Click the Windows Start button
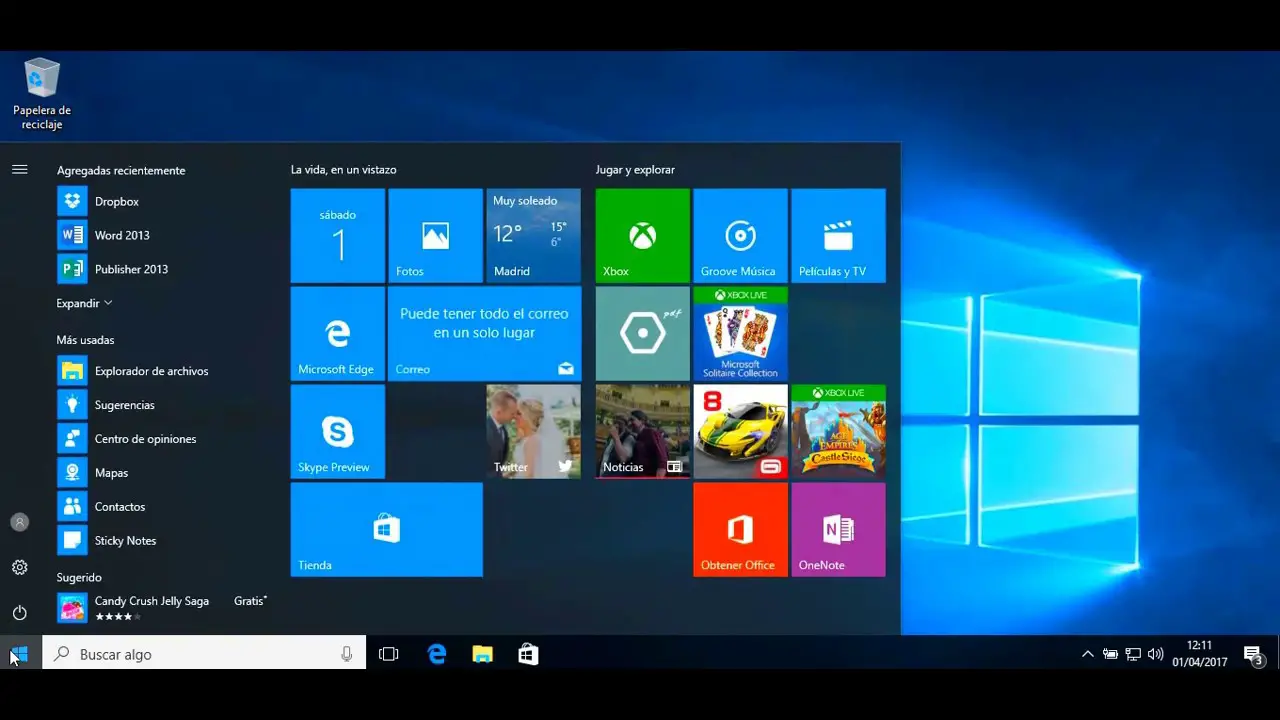1280x720 pixels. (x=20, y=654)
